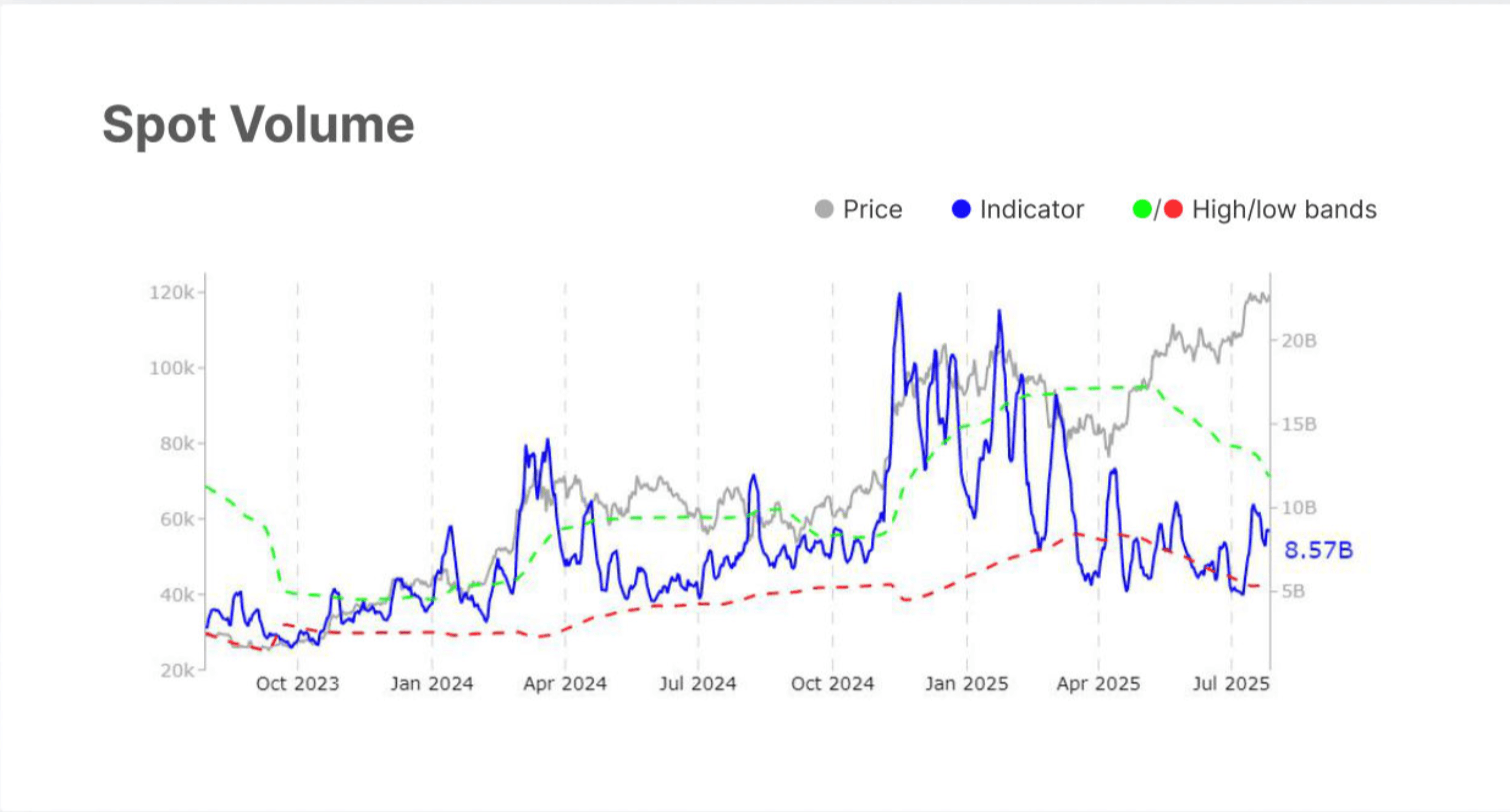Select the Oct 2024 x-axis label
This screenshot has height=812, width=1510.
[x=832, y=684]
